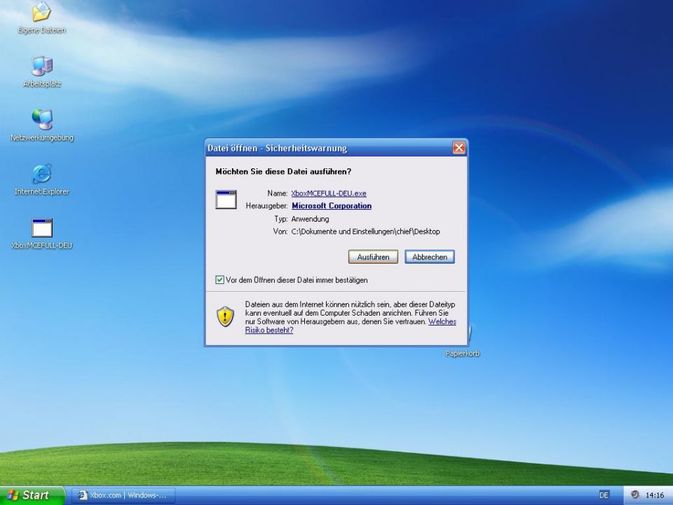Open the XboxMCEFULL-DEU.exe file name link
Image resolution: width=673 pixels, height=505 pixels.
coord(329,194)
